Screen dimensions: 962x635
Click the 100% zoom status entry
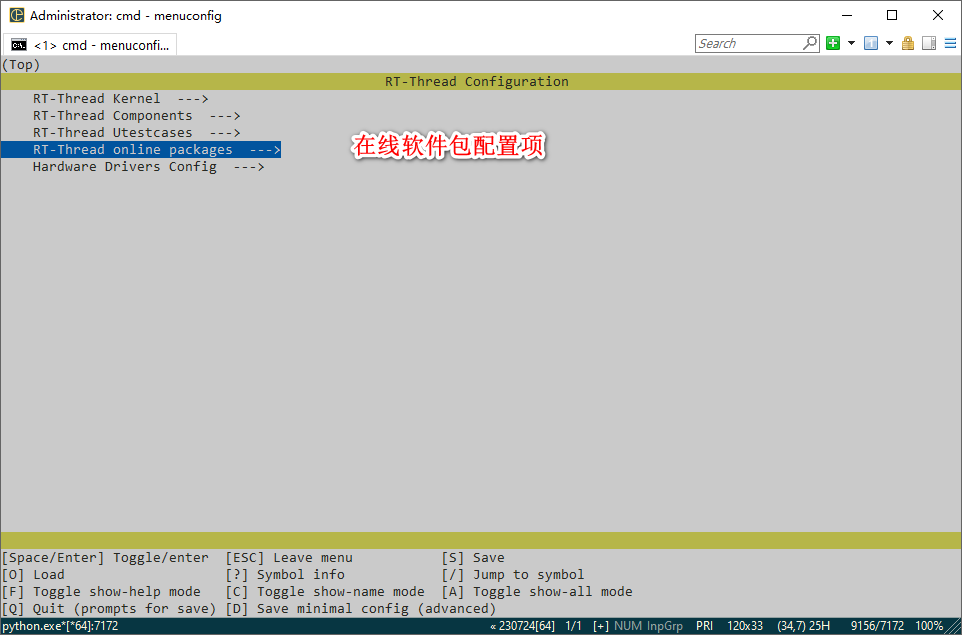pyautogui.click(x=929, y=626)
